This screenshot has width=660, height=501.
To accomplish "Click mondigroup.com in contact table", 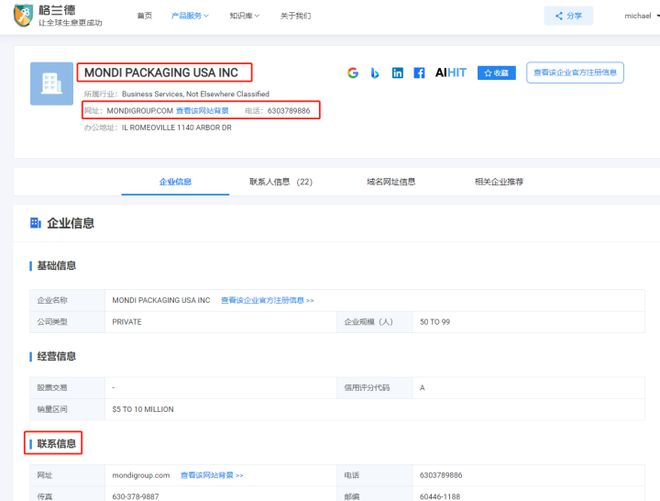I will pyautogui.click(x=141, y=475).
